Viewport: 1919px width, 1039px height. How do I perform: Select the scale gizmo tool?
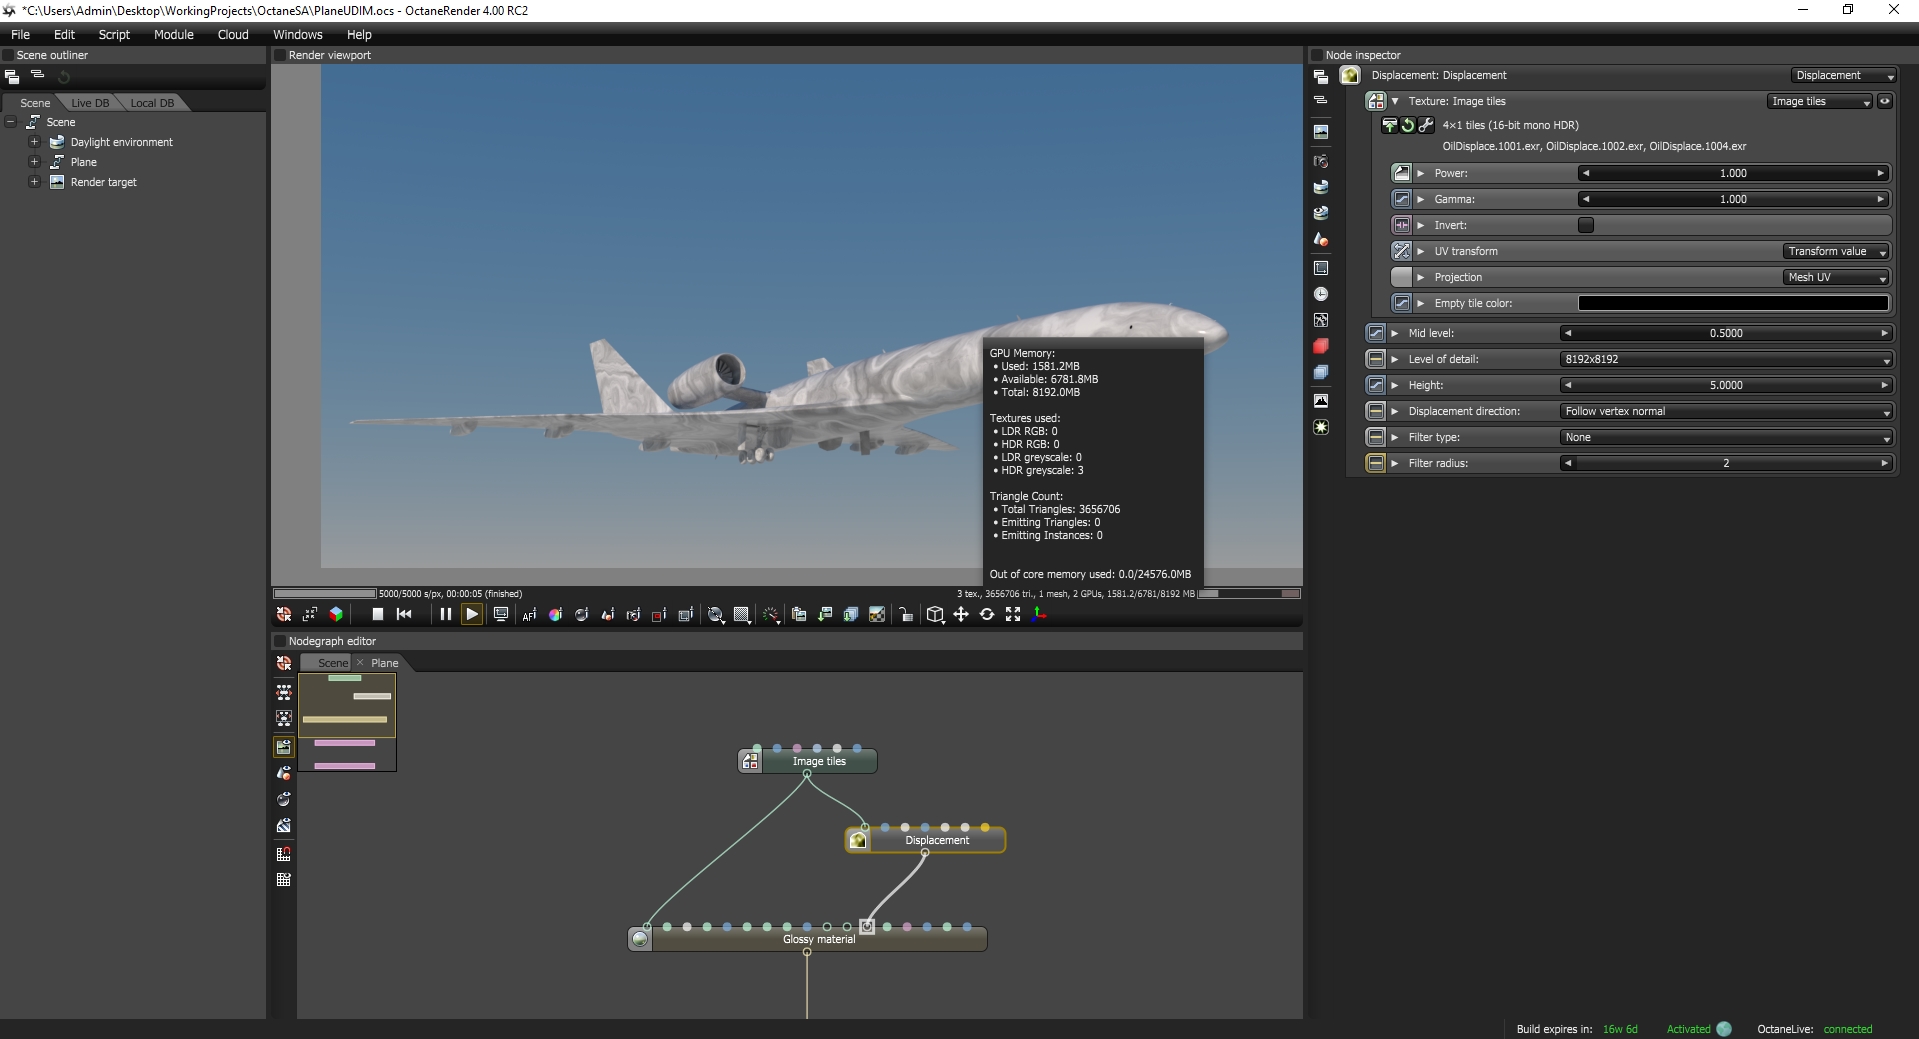click(x=1013, y=614)
